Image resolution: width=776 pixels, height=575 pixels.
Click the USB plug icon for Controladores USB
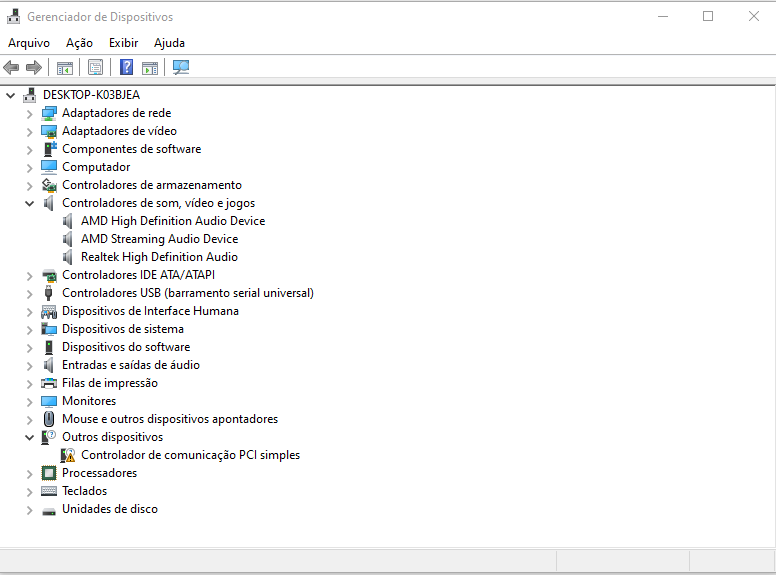point(48,293)
